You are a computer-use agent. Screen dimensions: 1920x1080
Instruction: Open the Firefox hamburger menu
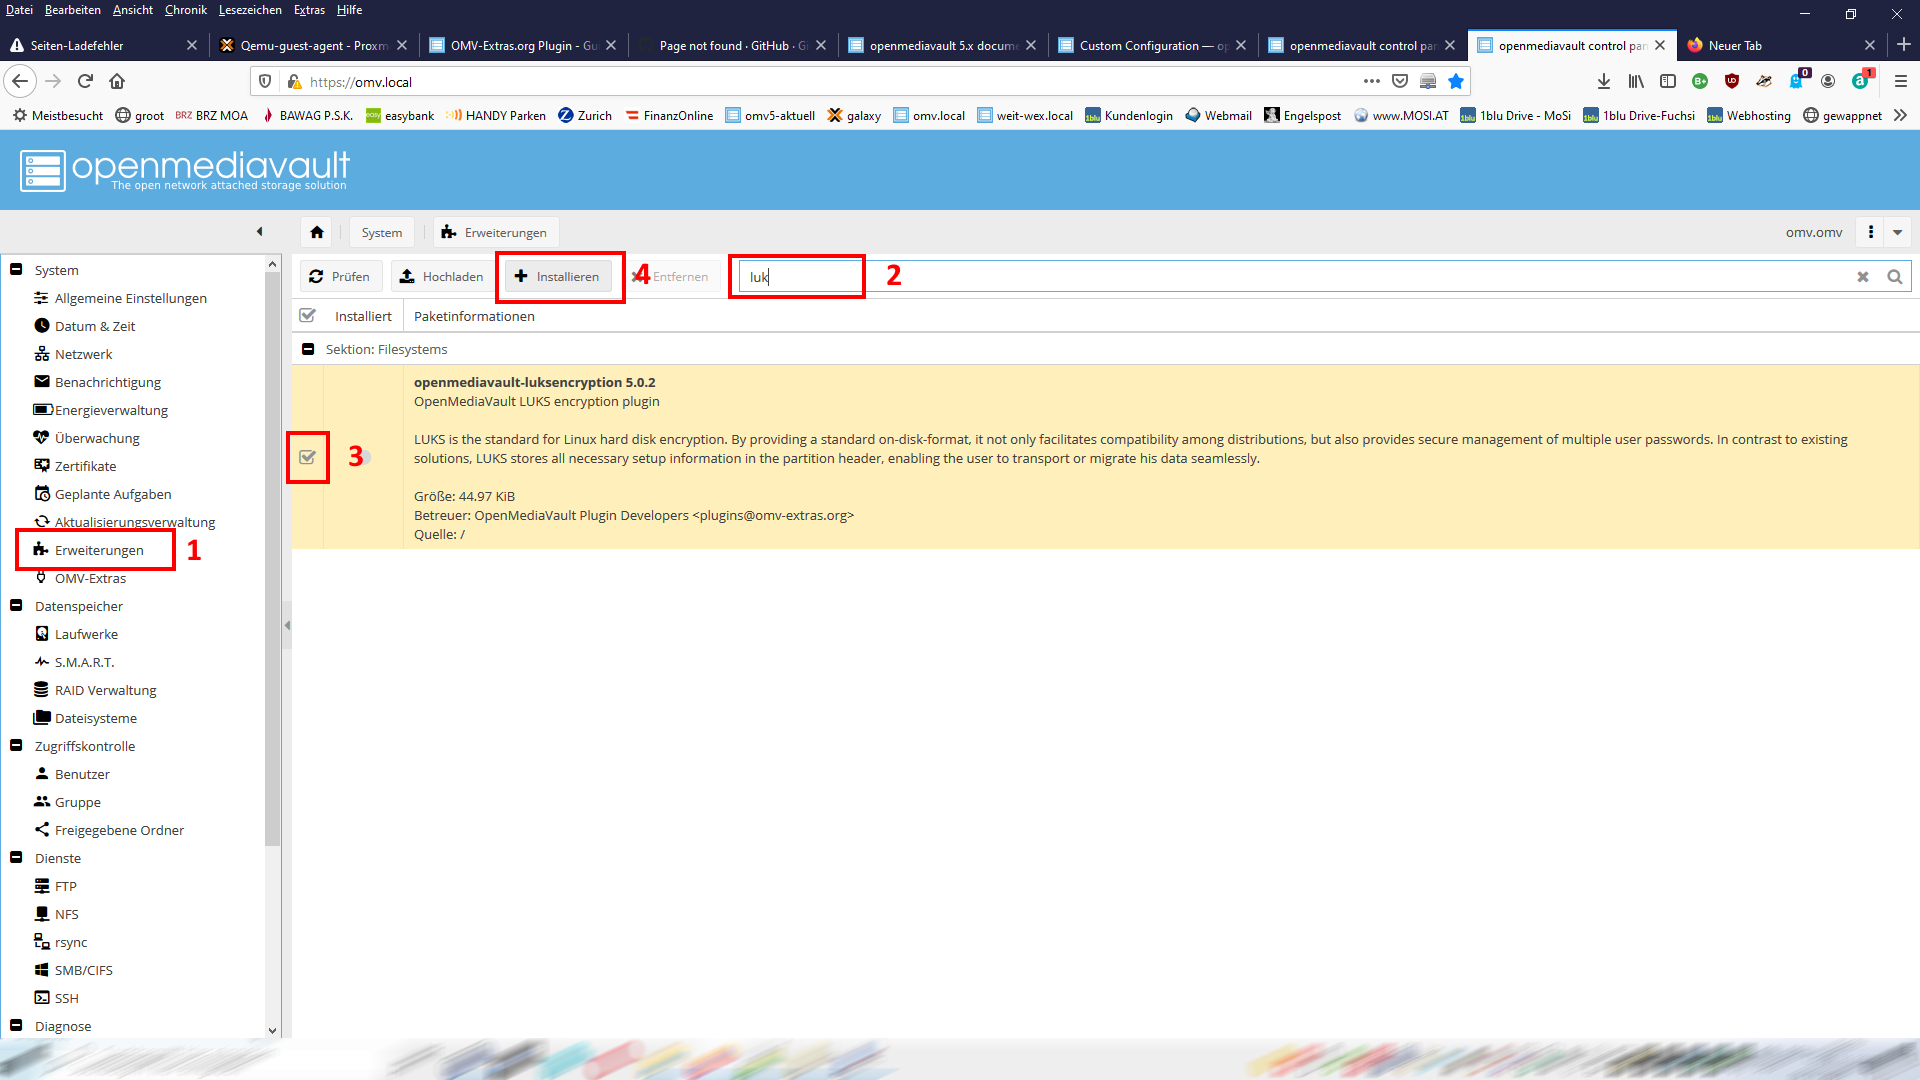1901,81
